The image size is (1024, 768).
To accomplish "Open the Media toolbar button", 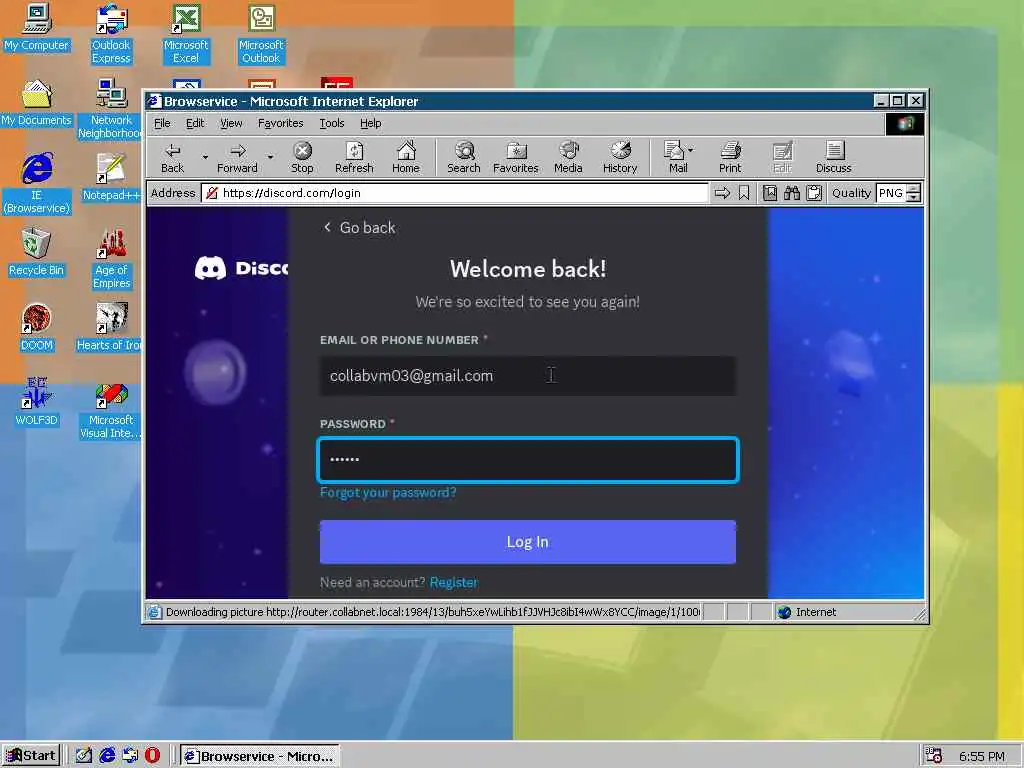I will point(568,158).
